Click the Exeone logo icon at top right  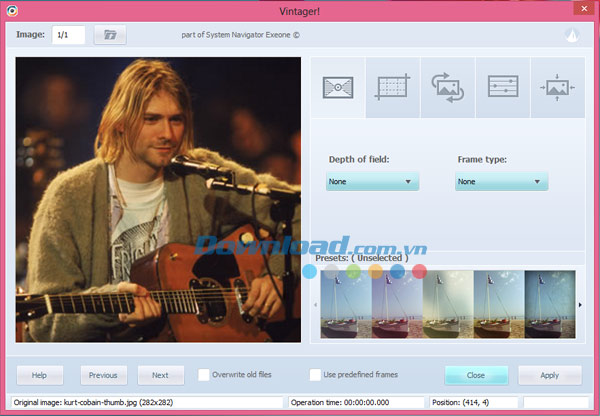[572, 35]
